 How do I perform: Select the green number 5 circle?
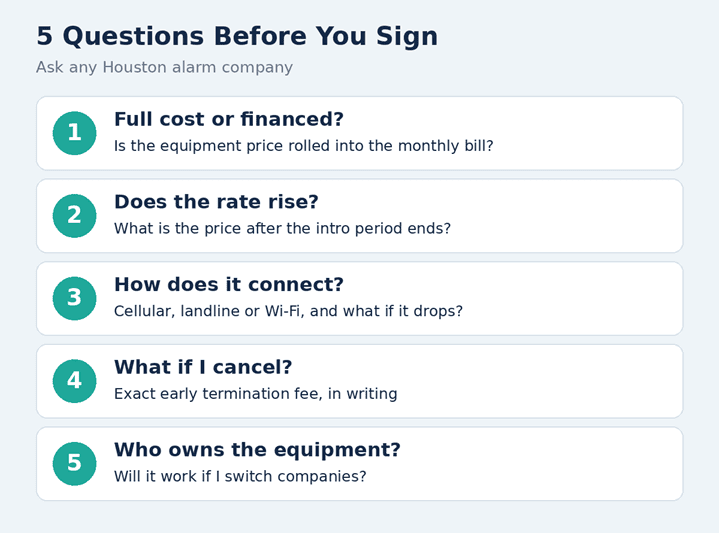click(x=75, y=463)
